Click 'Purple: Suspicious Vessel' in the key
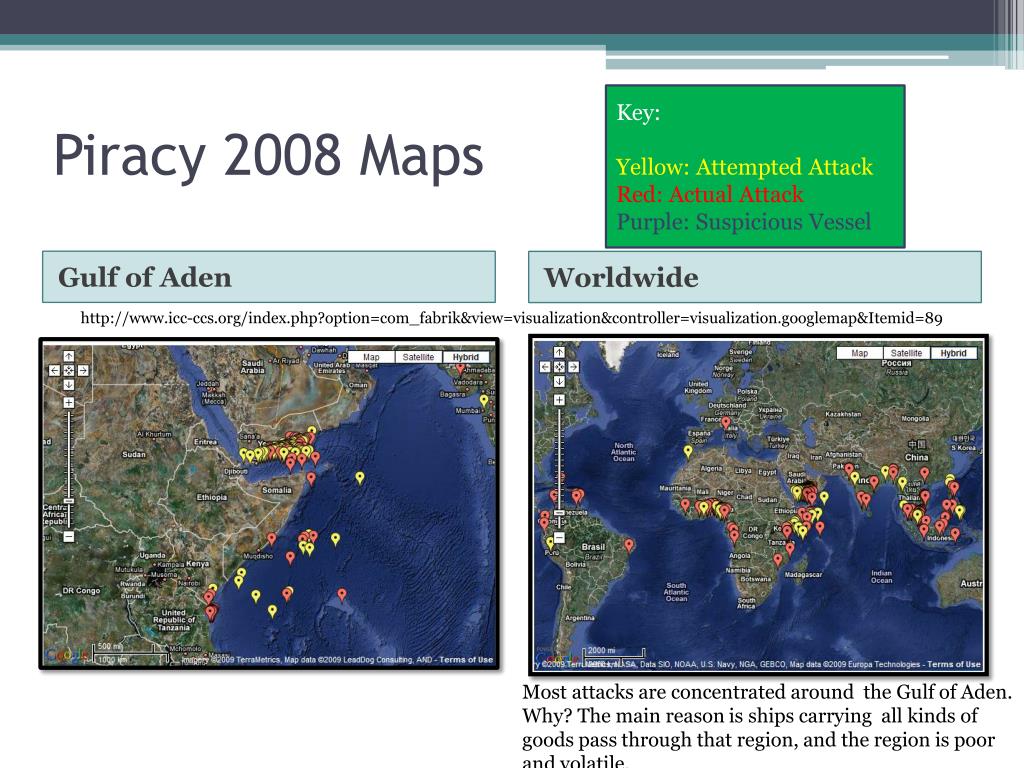 coord(744,222)
